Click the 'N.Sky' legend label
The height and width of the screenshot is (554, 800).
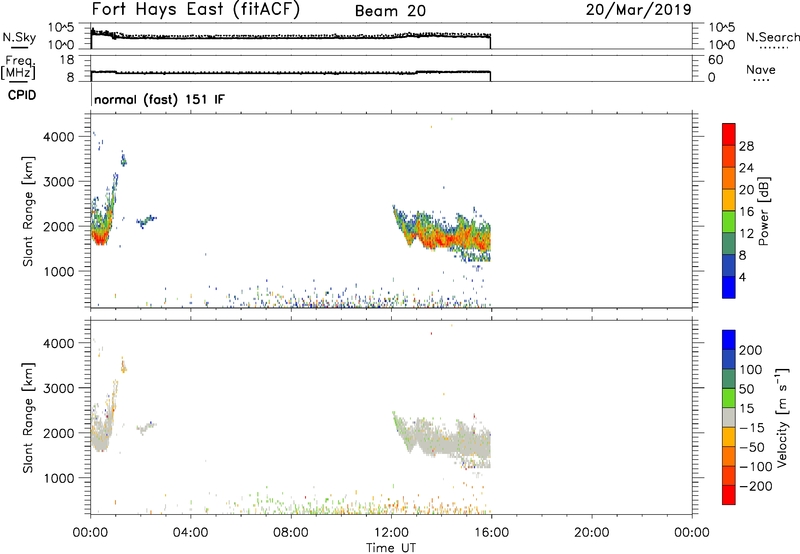[x=19, y=37]
